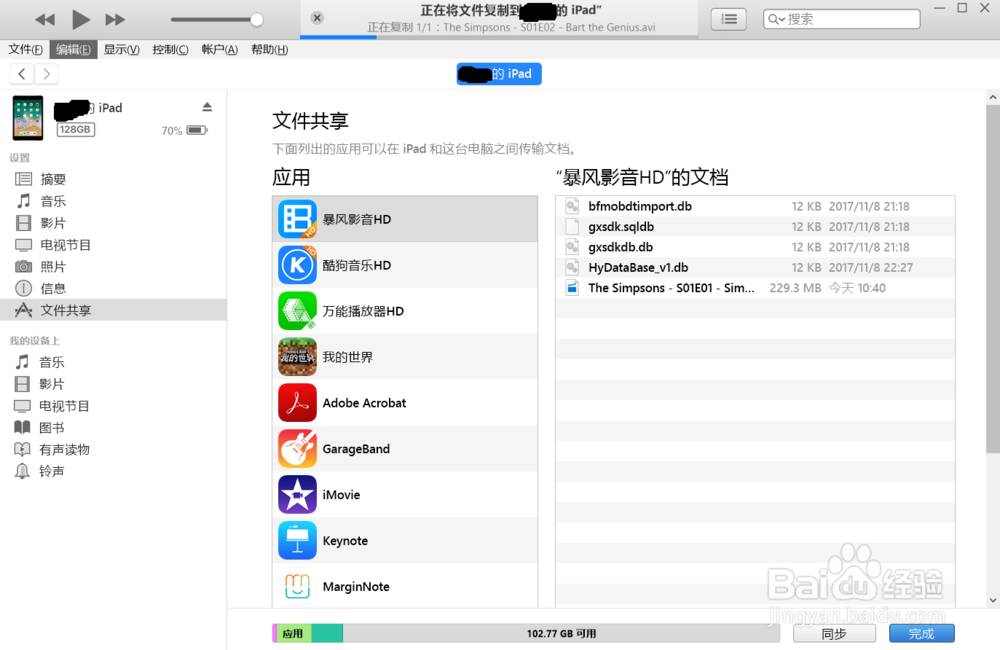This screenshot has height=650, width=1000.
Task: Select file gxsdk.sqldb
Action: [755, 226]
